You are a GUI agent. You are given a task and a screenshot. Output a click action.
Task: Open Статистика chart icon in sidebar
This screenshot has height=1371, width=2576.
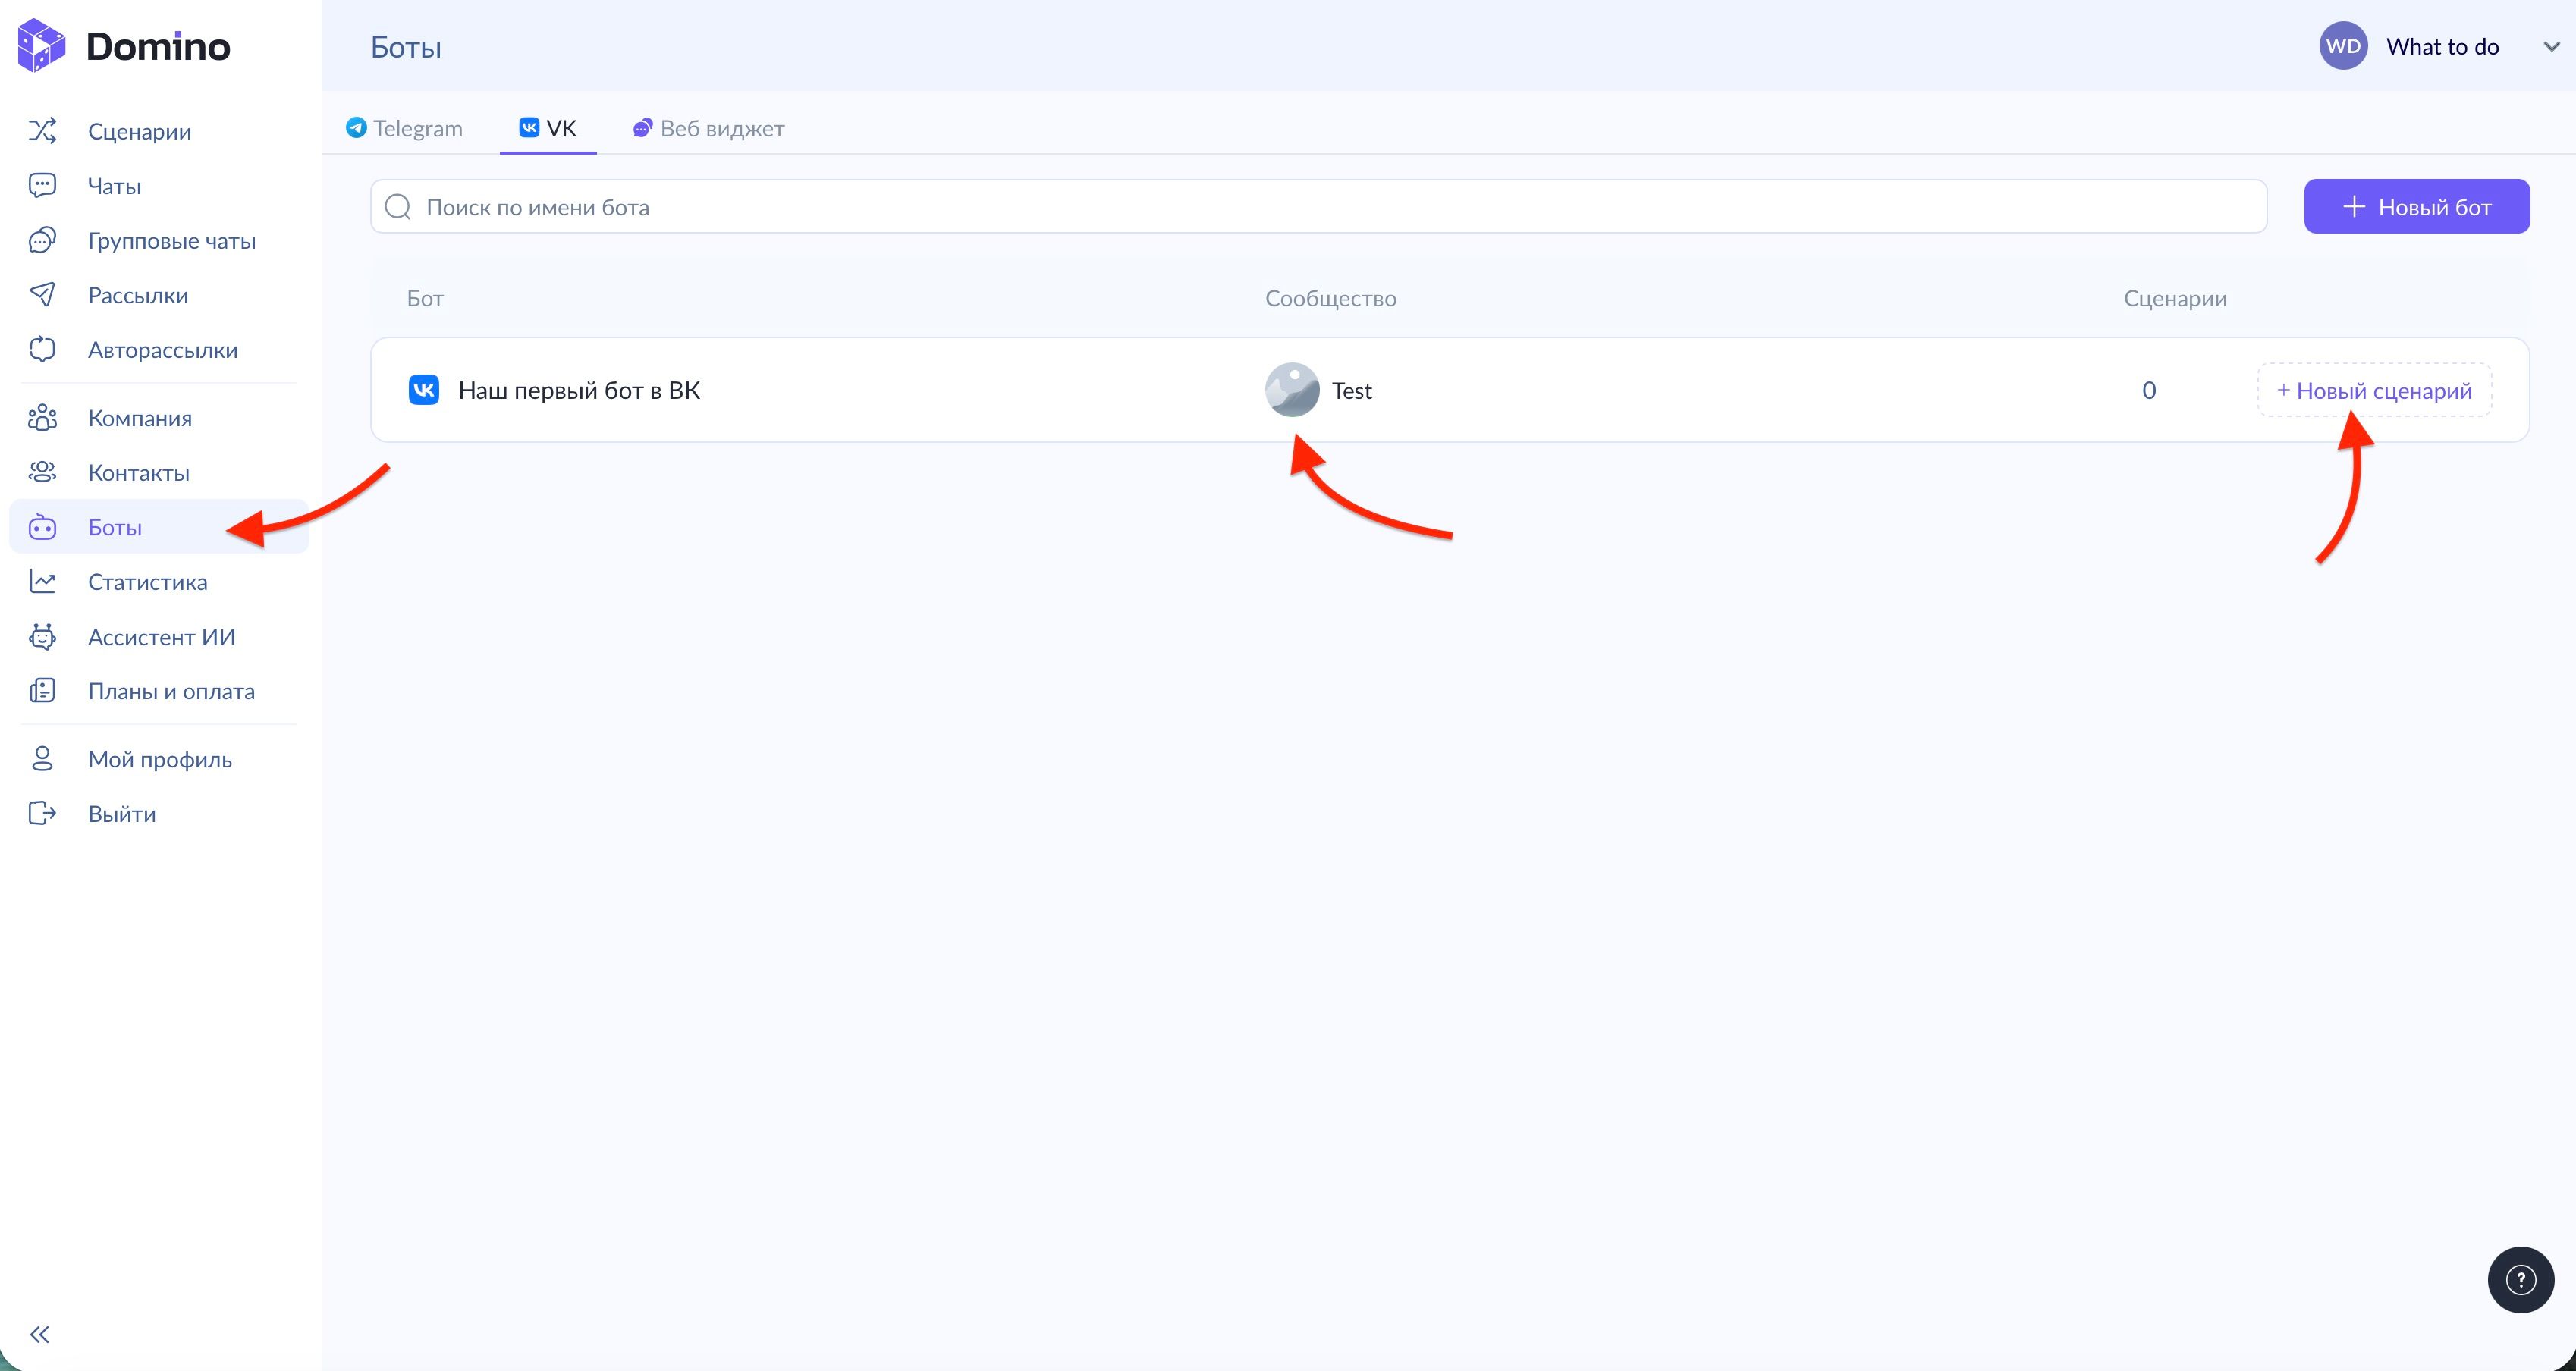42,582
